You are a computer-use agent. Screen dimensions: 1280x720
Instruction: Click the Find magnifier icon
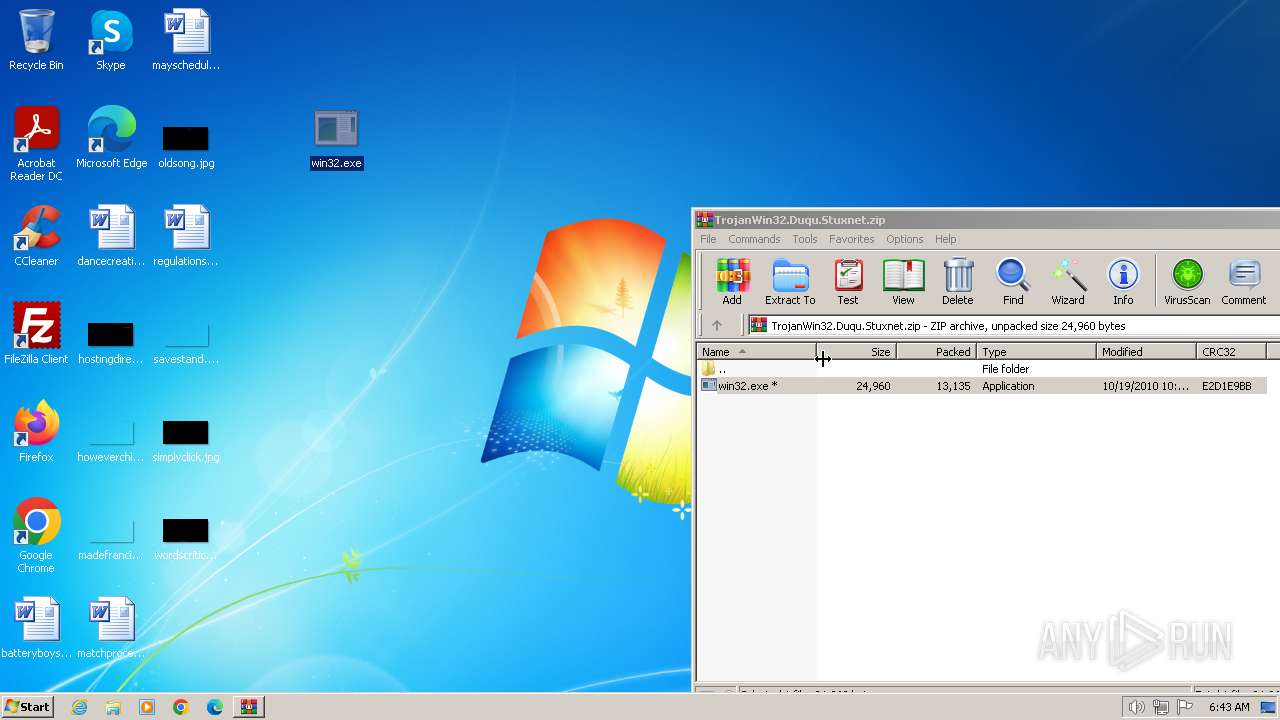point(1013,282)
